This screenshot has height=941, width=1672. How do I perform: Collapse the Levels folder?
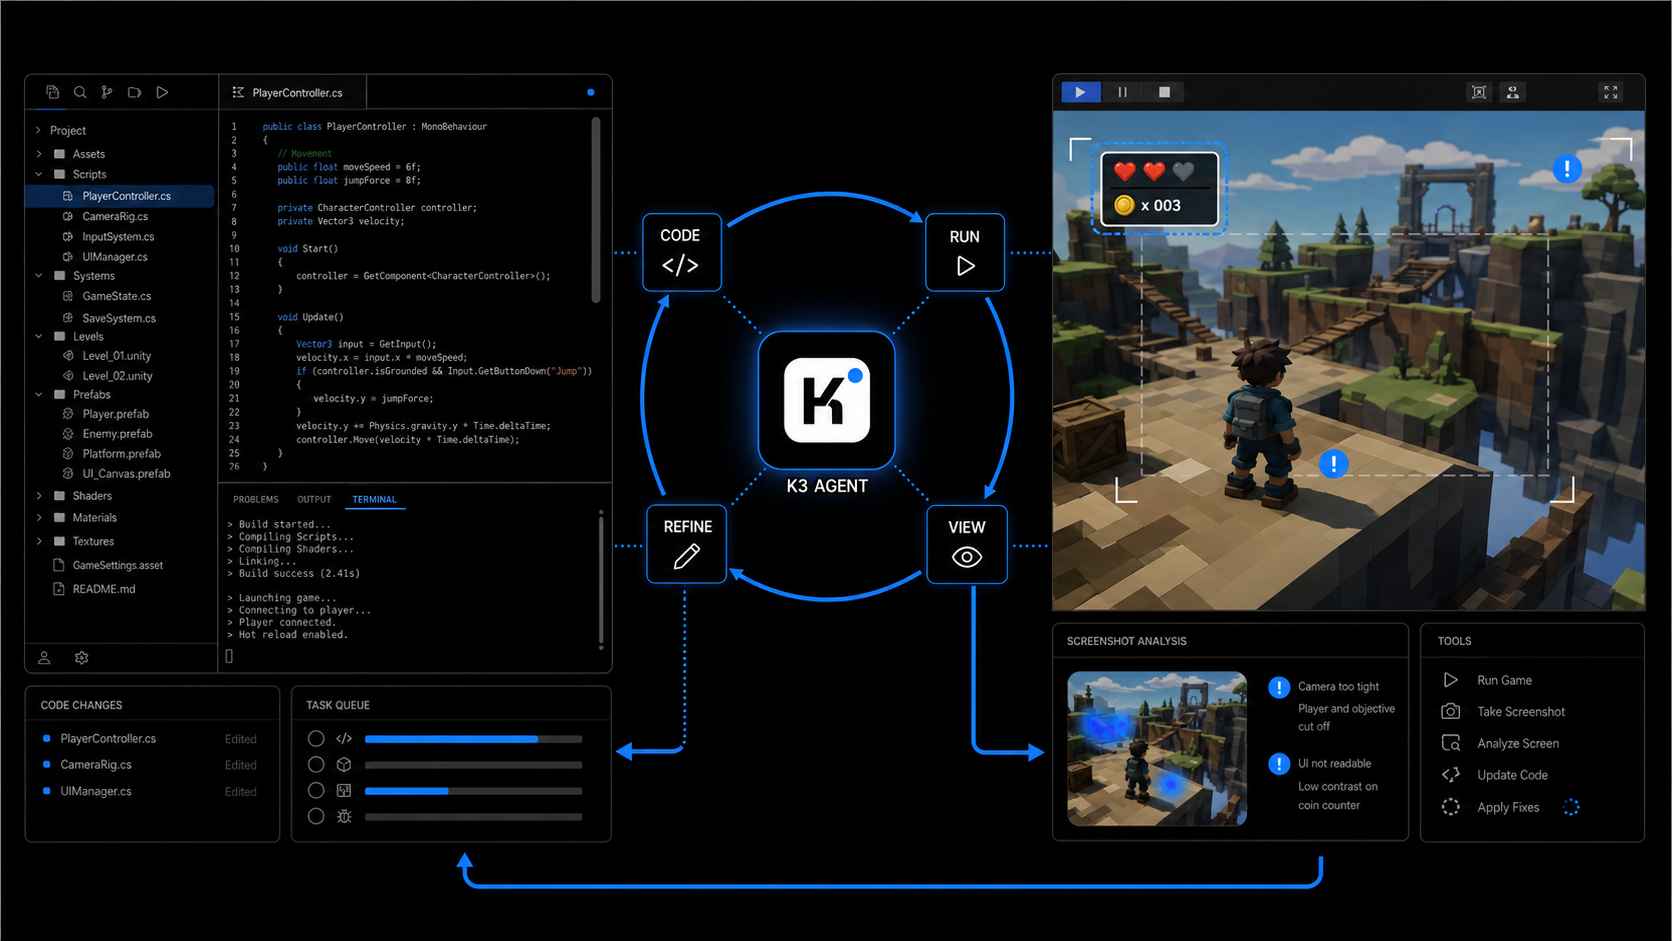pyautogui.click(x=38, y=337)
